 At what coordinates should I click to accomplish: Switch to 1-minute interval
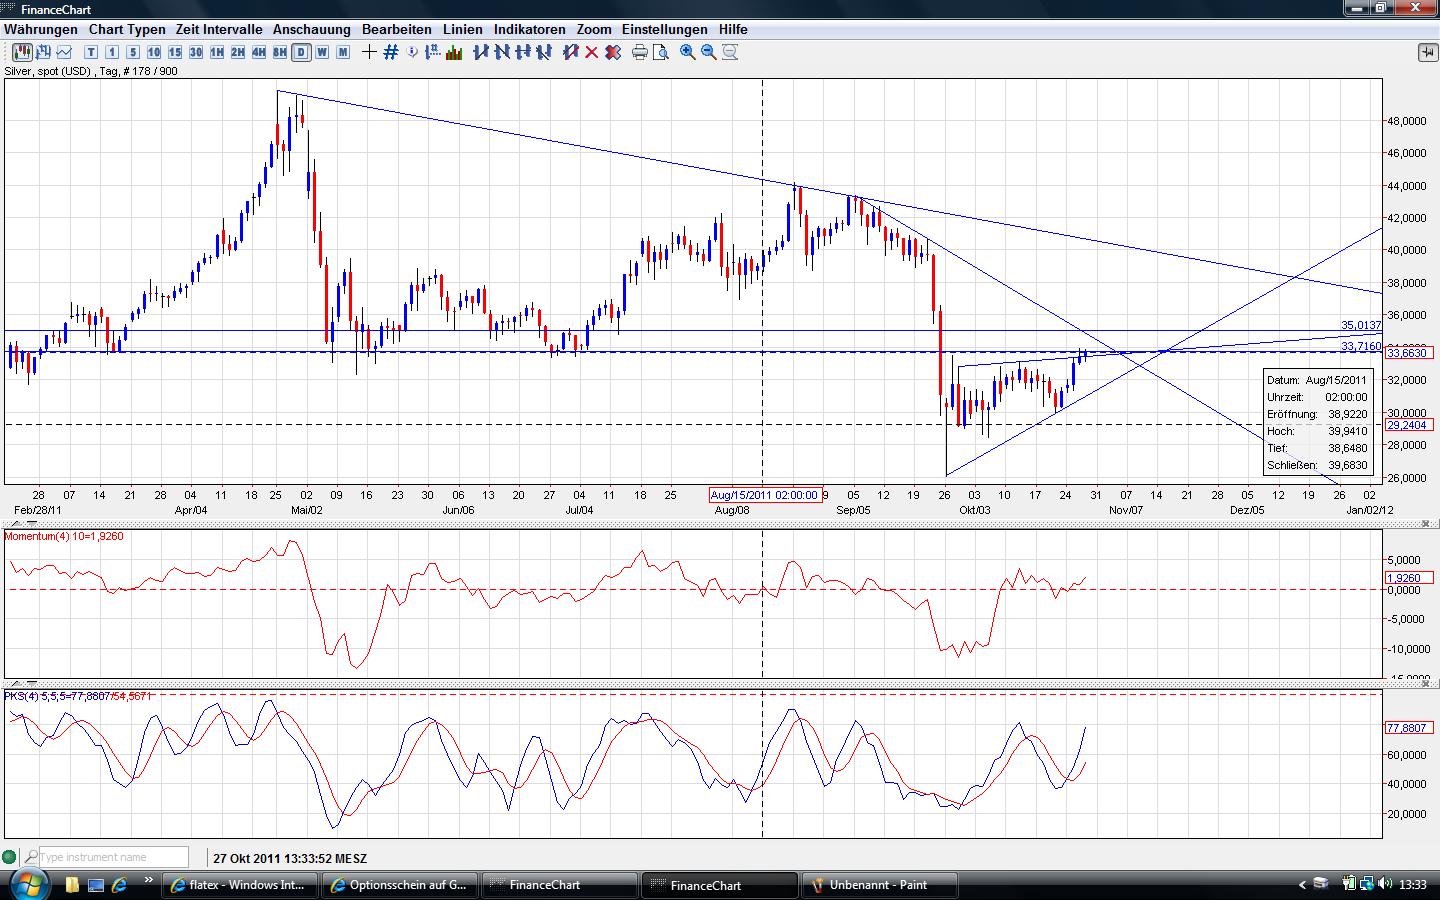[x=112, y=52]
